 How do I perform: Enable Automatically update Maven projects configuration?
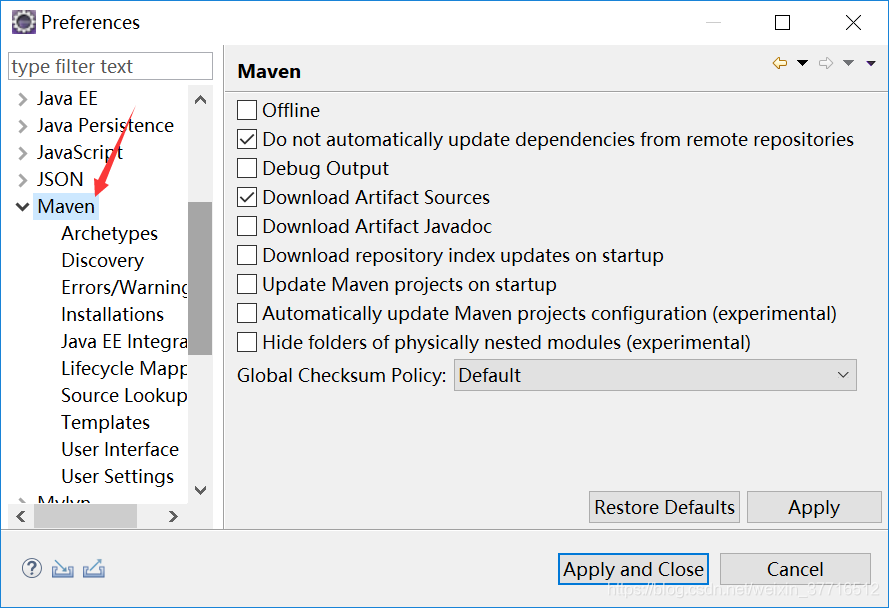[247, 313]
